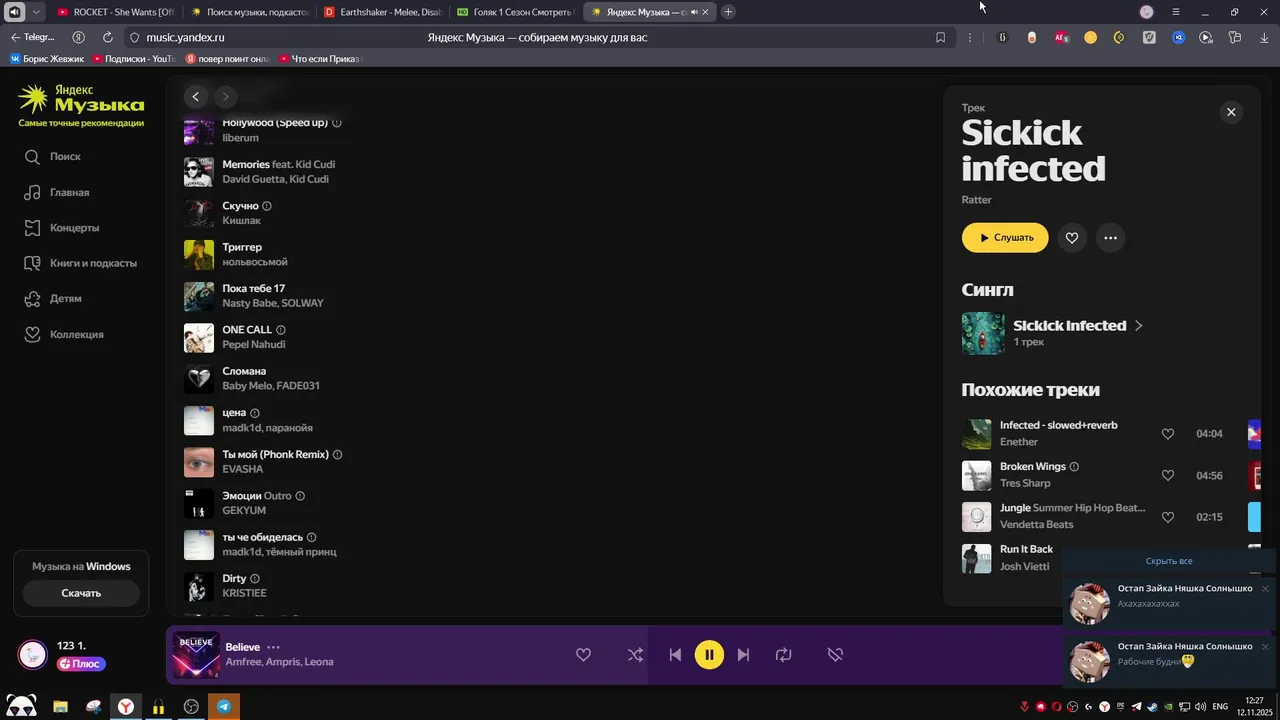Click the Believe album cover in the player

(x=196, y=655)
